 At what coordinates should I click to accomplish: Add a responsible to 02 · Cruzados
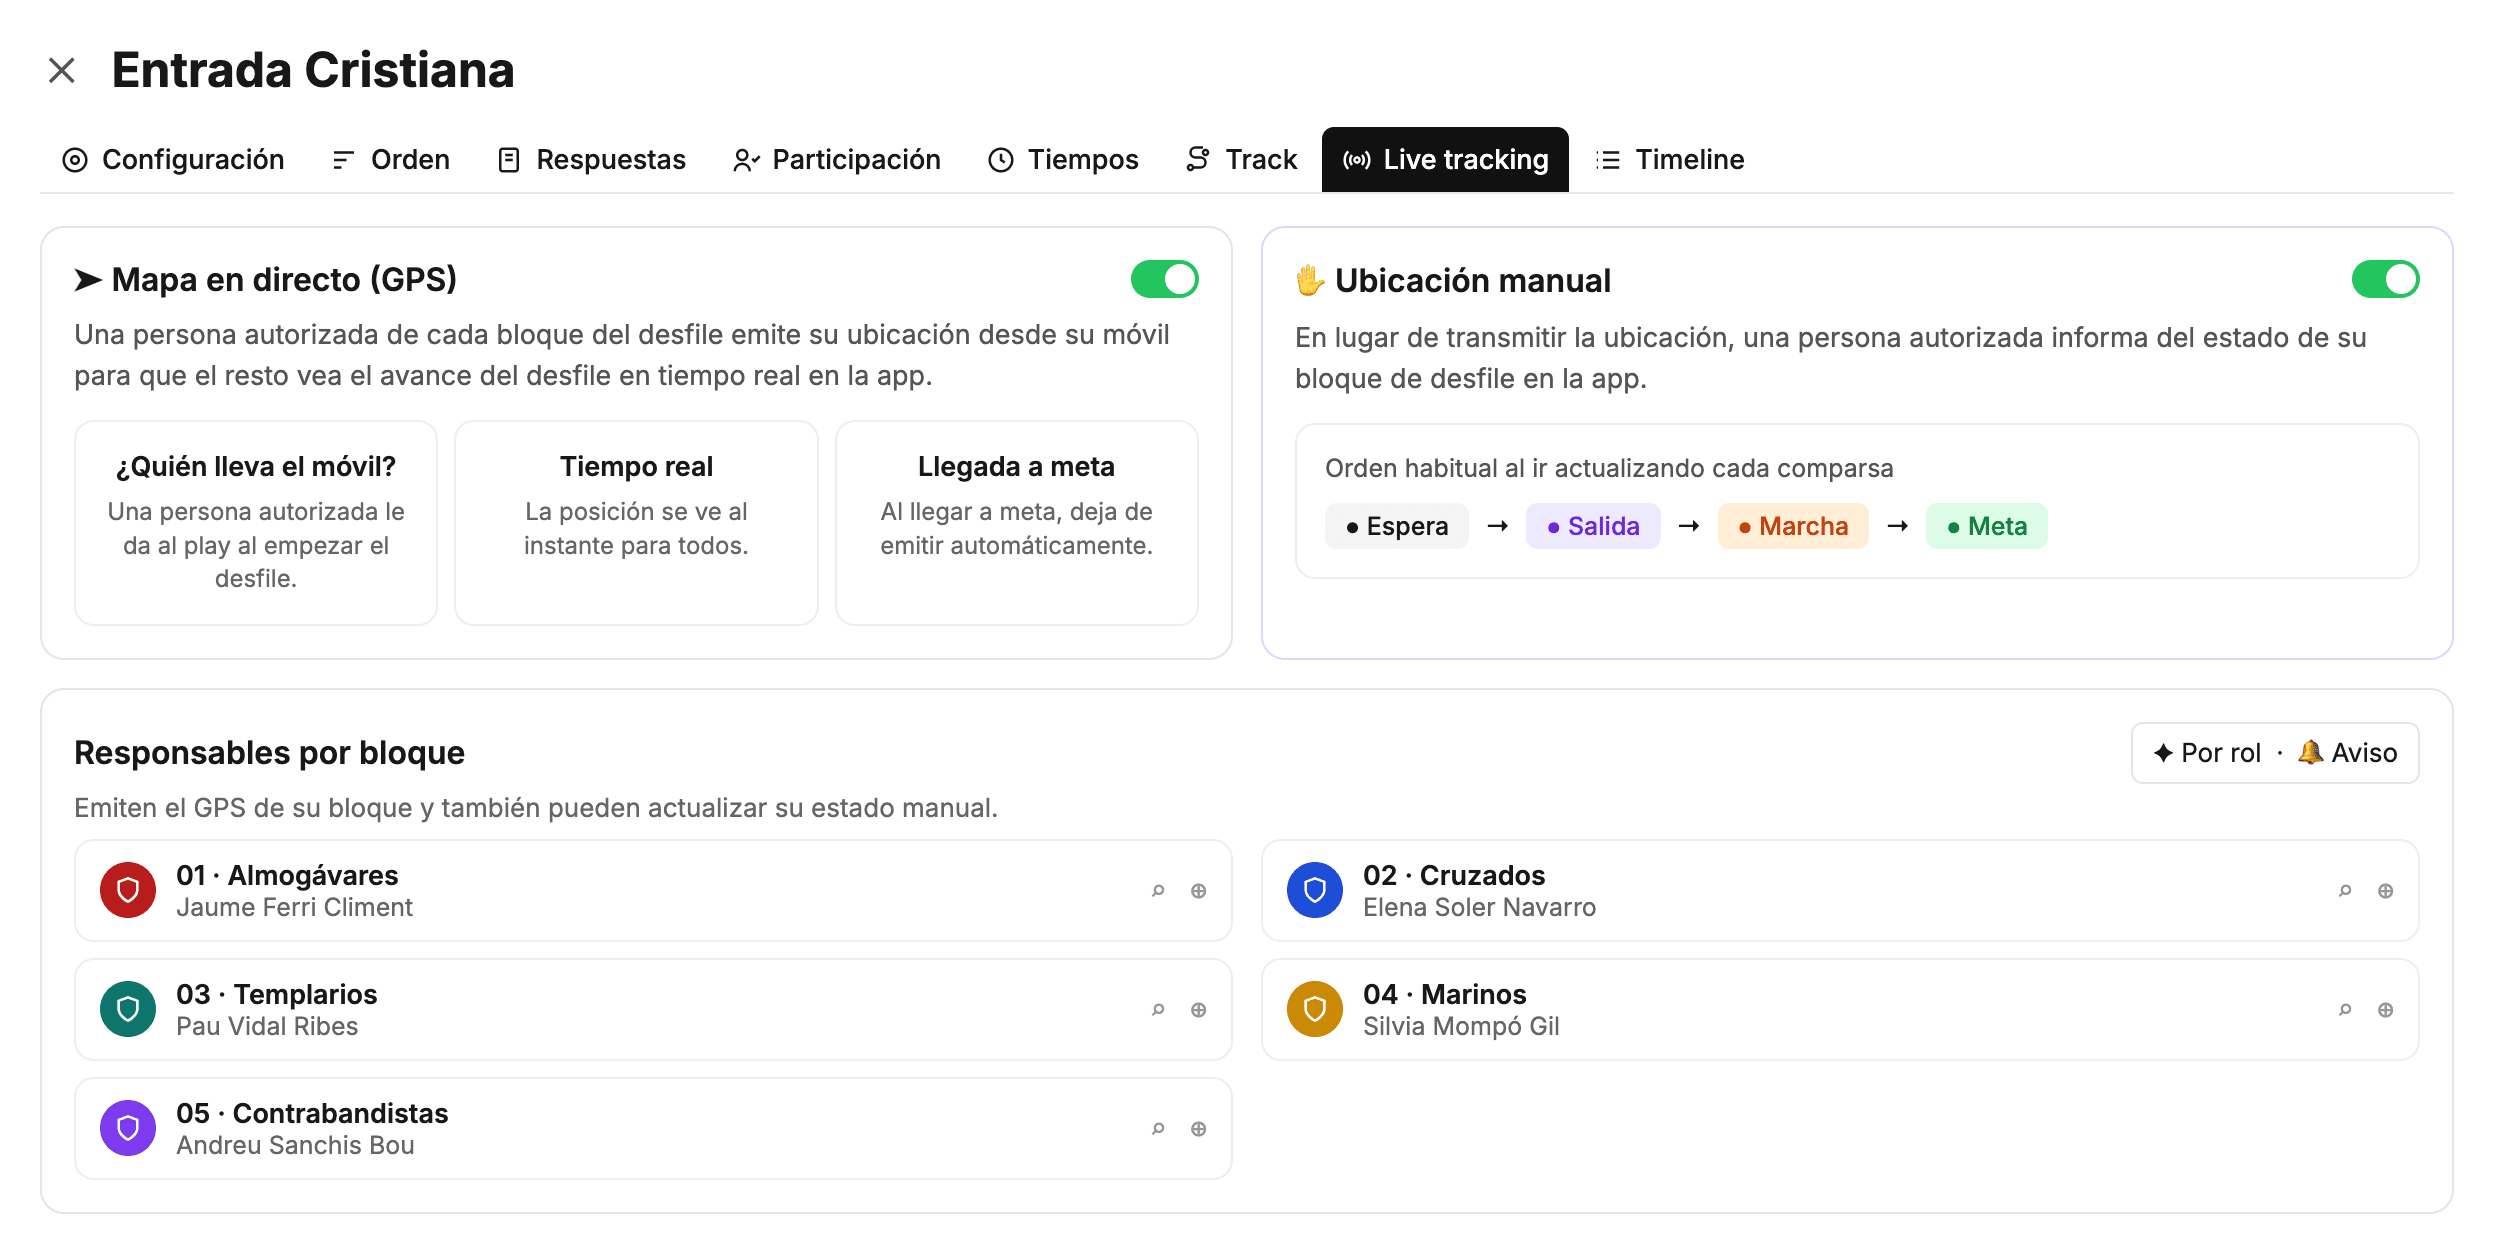(x=2386, y=891)
